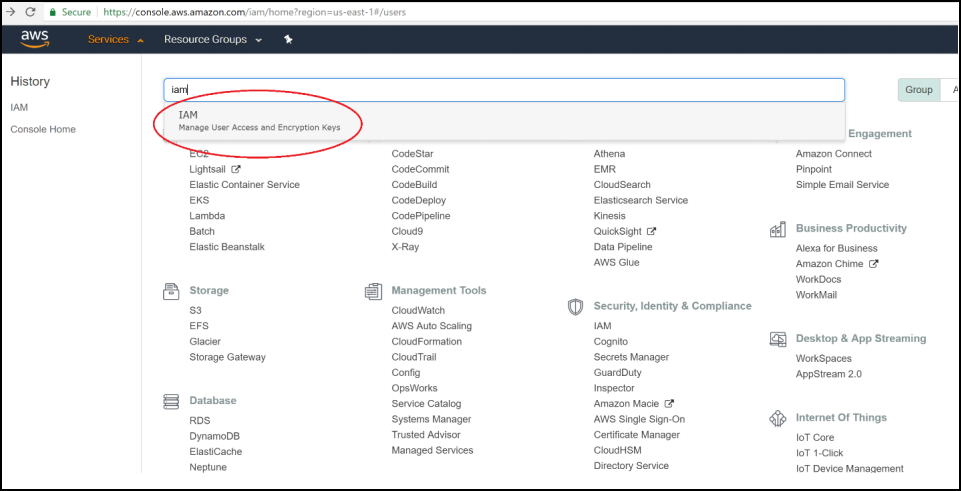The width and height of the screenshot is (961, 491).
Task: Open Systems Manager
Action: click(x=431, y=419)
